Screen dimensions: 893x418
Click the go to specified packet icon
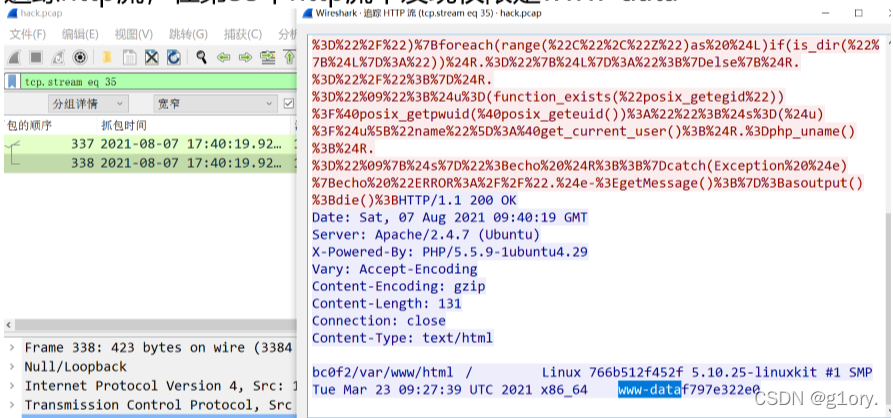(x=267, y=57)
